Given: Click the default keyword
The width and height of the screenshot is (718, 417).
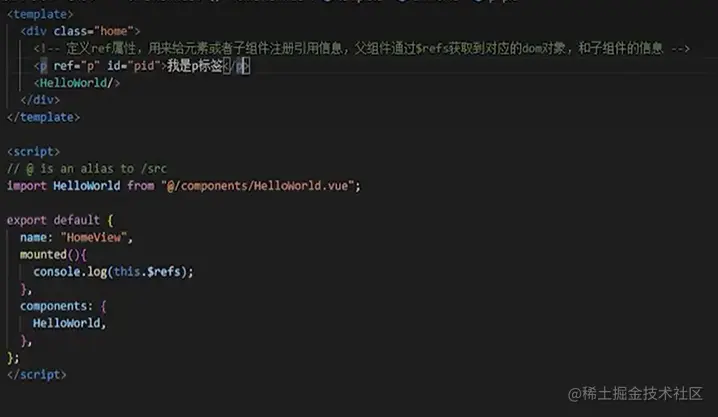Looking at the screenshot, I should pos(76,220).
